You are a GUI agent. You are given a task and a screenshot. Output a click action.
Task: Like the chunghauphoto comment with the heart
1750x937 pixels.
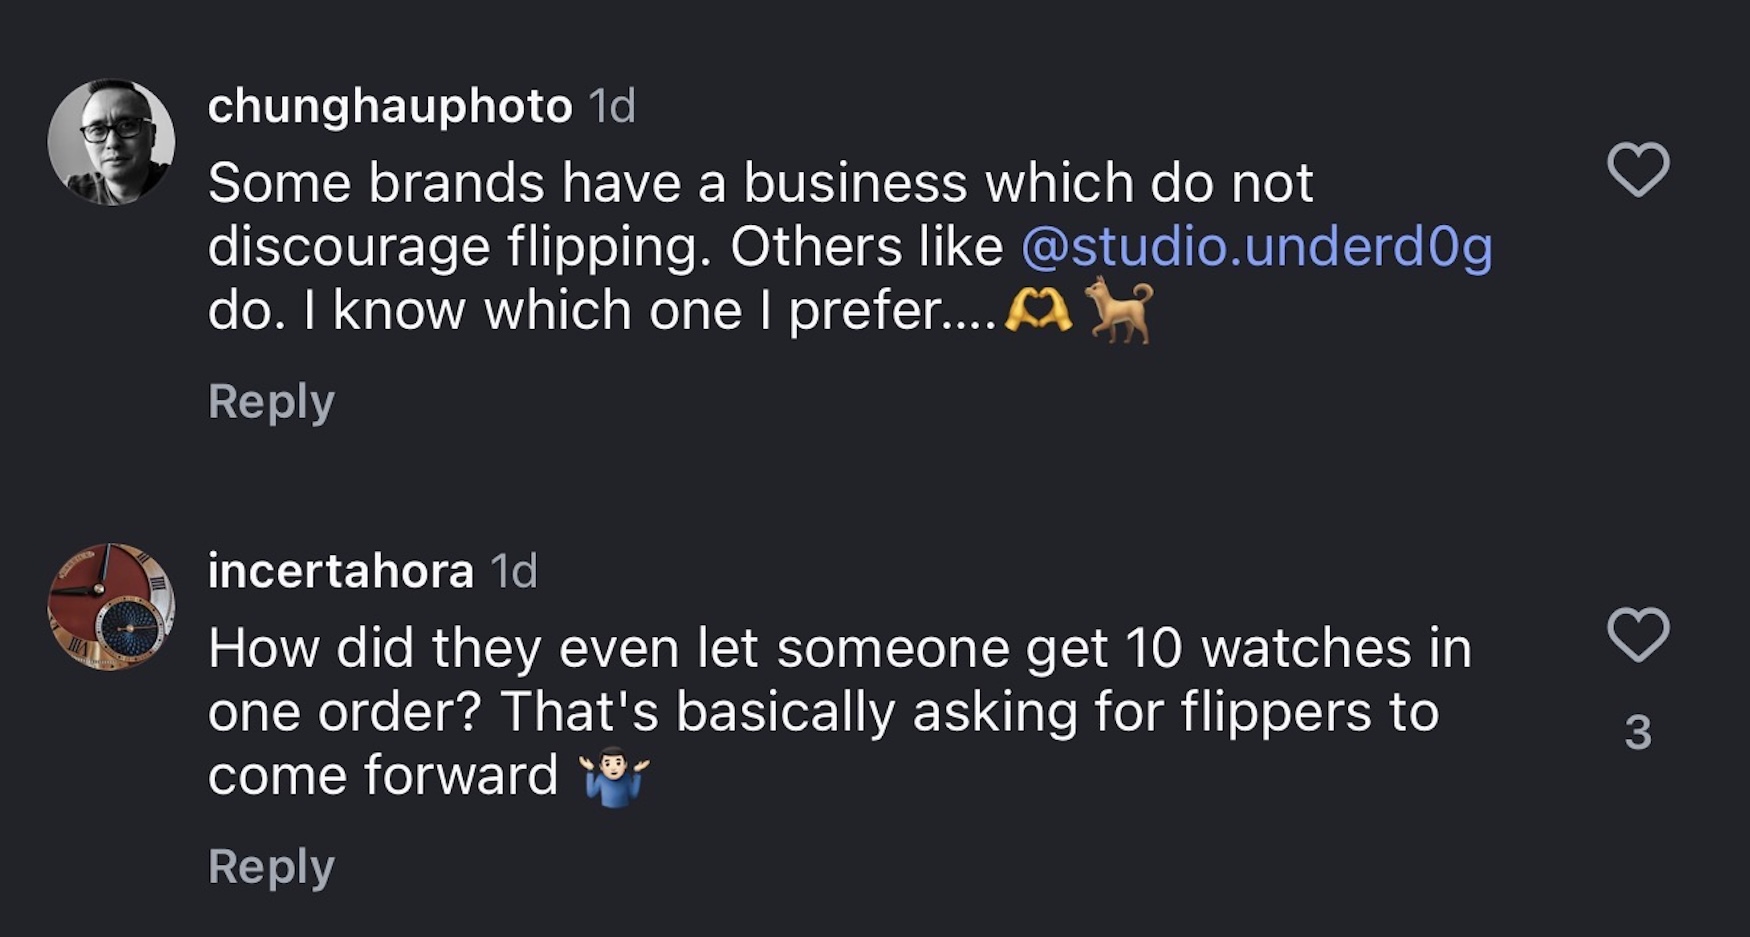click(1637, 169)
